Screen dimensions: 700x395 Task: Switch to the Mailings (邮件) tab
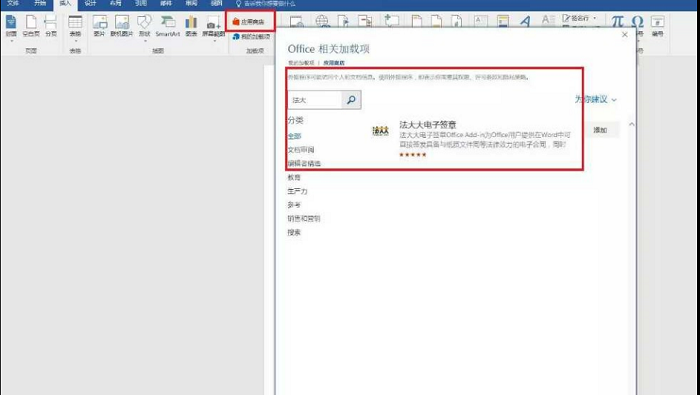tap(166, 4)
